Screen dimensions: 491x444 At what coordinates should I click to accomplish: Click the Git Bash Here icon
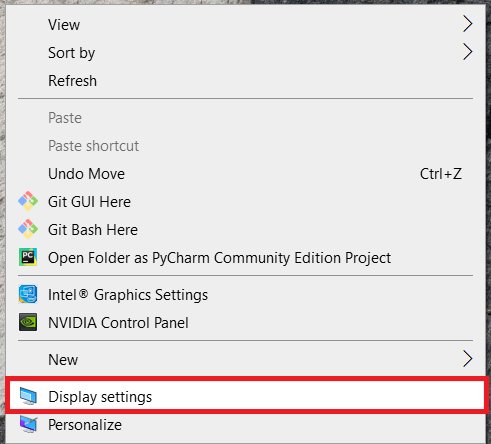pos(28,229)
